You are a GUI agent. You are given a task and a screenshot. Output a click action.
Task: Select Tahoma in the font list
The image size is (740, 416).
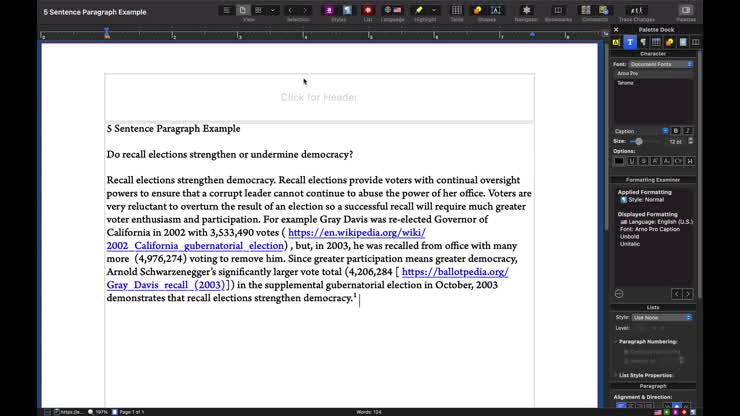[625, 83]
